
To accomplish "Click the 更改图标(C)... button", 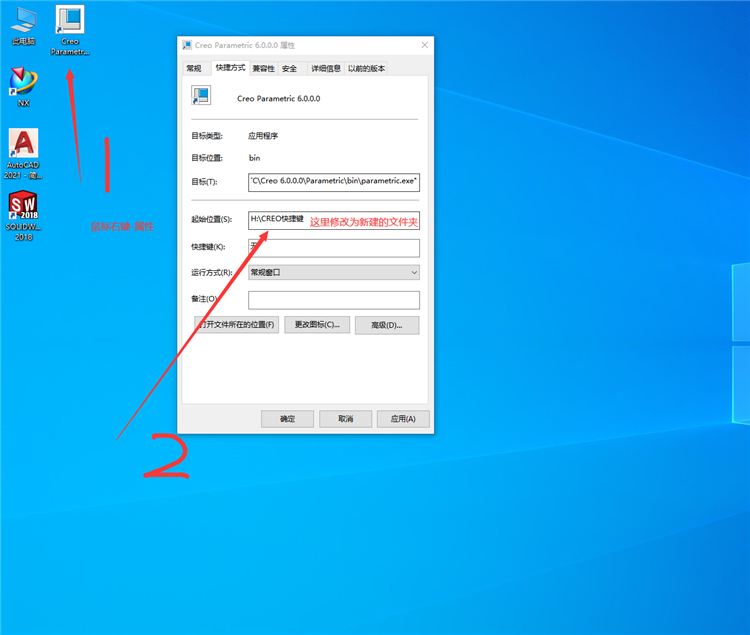I will 317,325.
